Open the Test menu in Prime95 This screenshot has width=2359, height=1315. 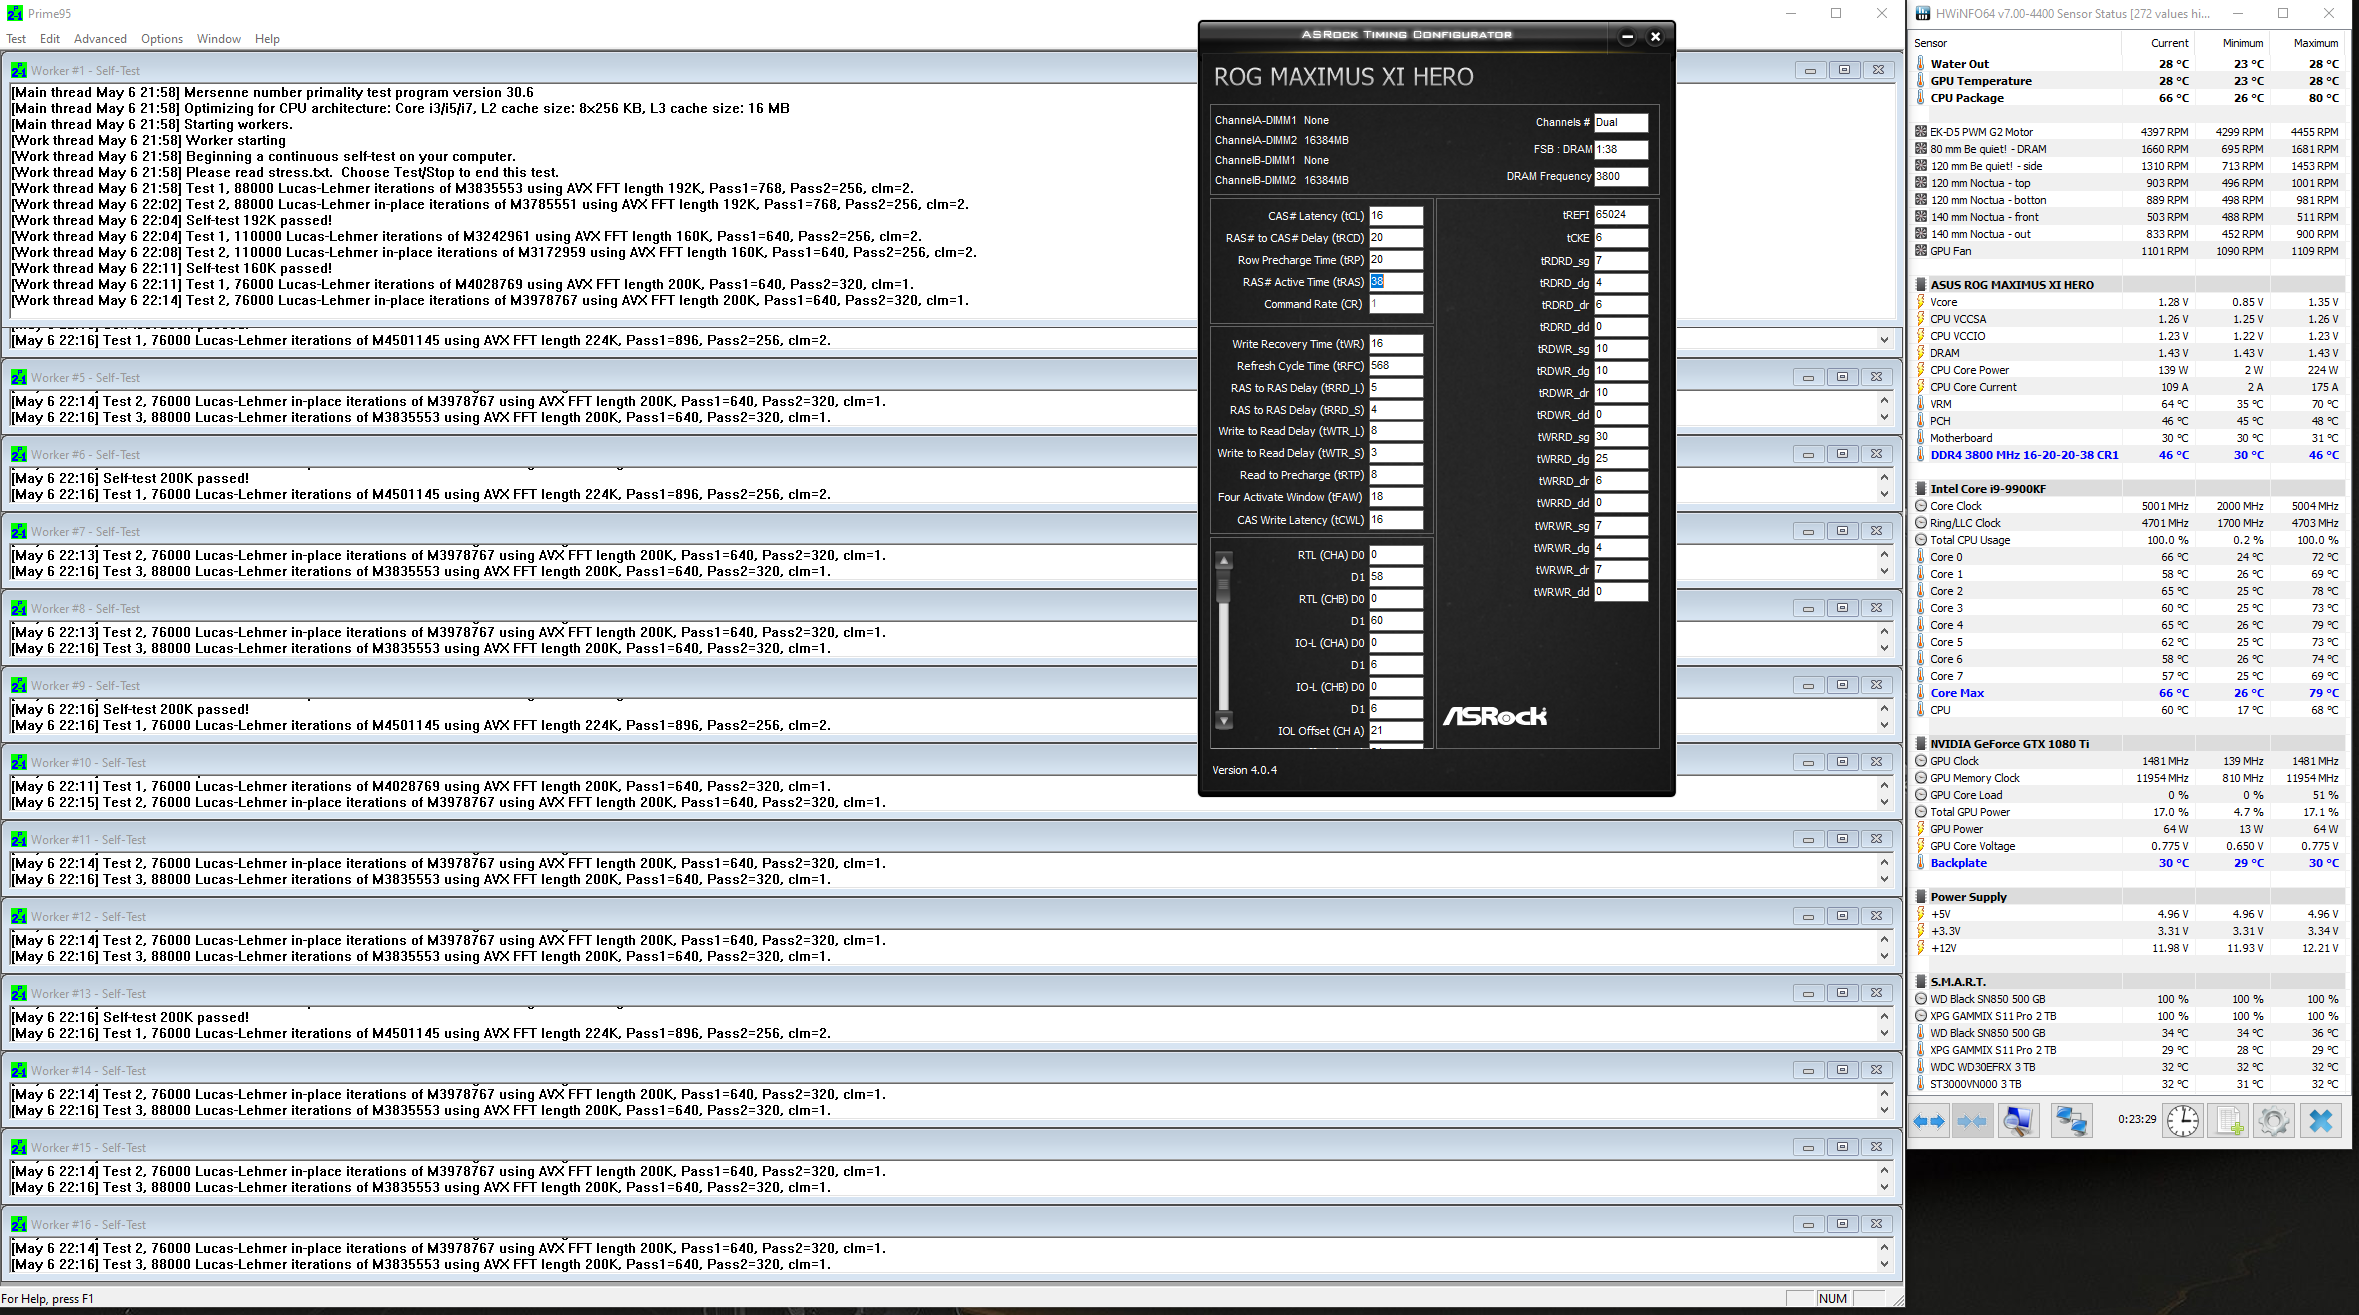[16, 39]
